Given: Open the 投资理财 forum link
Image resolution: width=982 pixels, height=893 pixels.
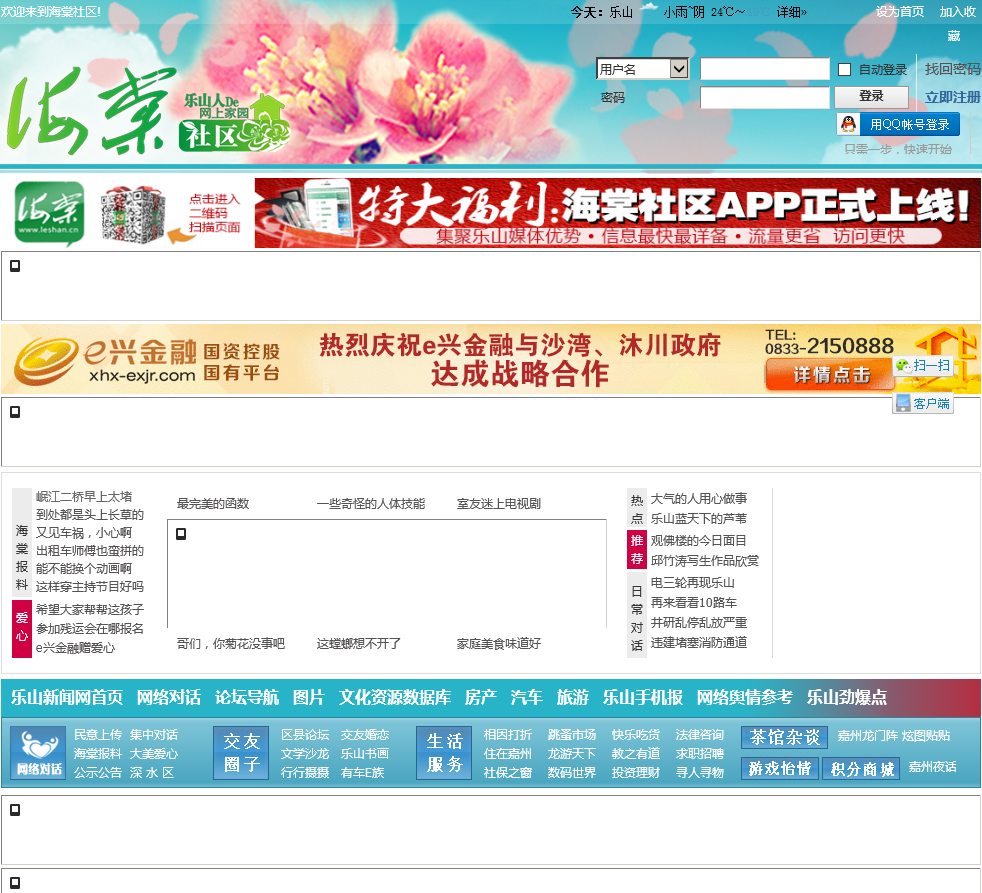Looking at the screenshot, I should (636, 773).
